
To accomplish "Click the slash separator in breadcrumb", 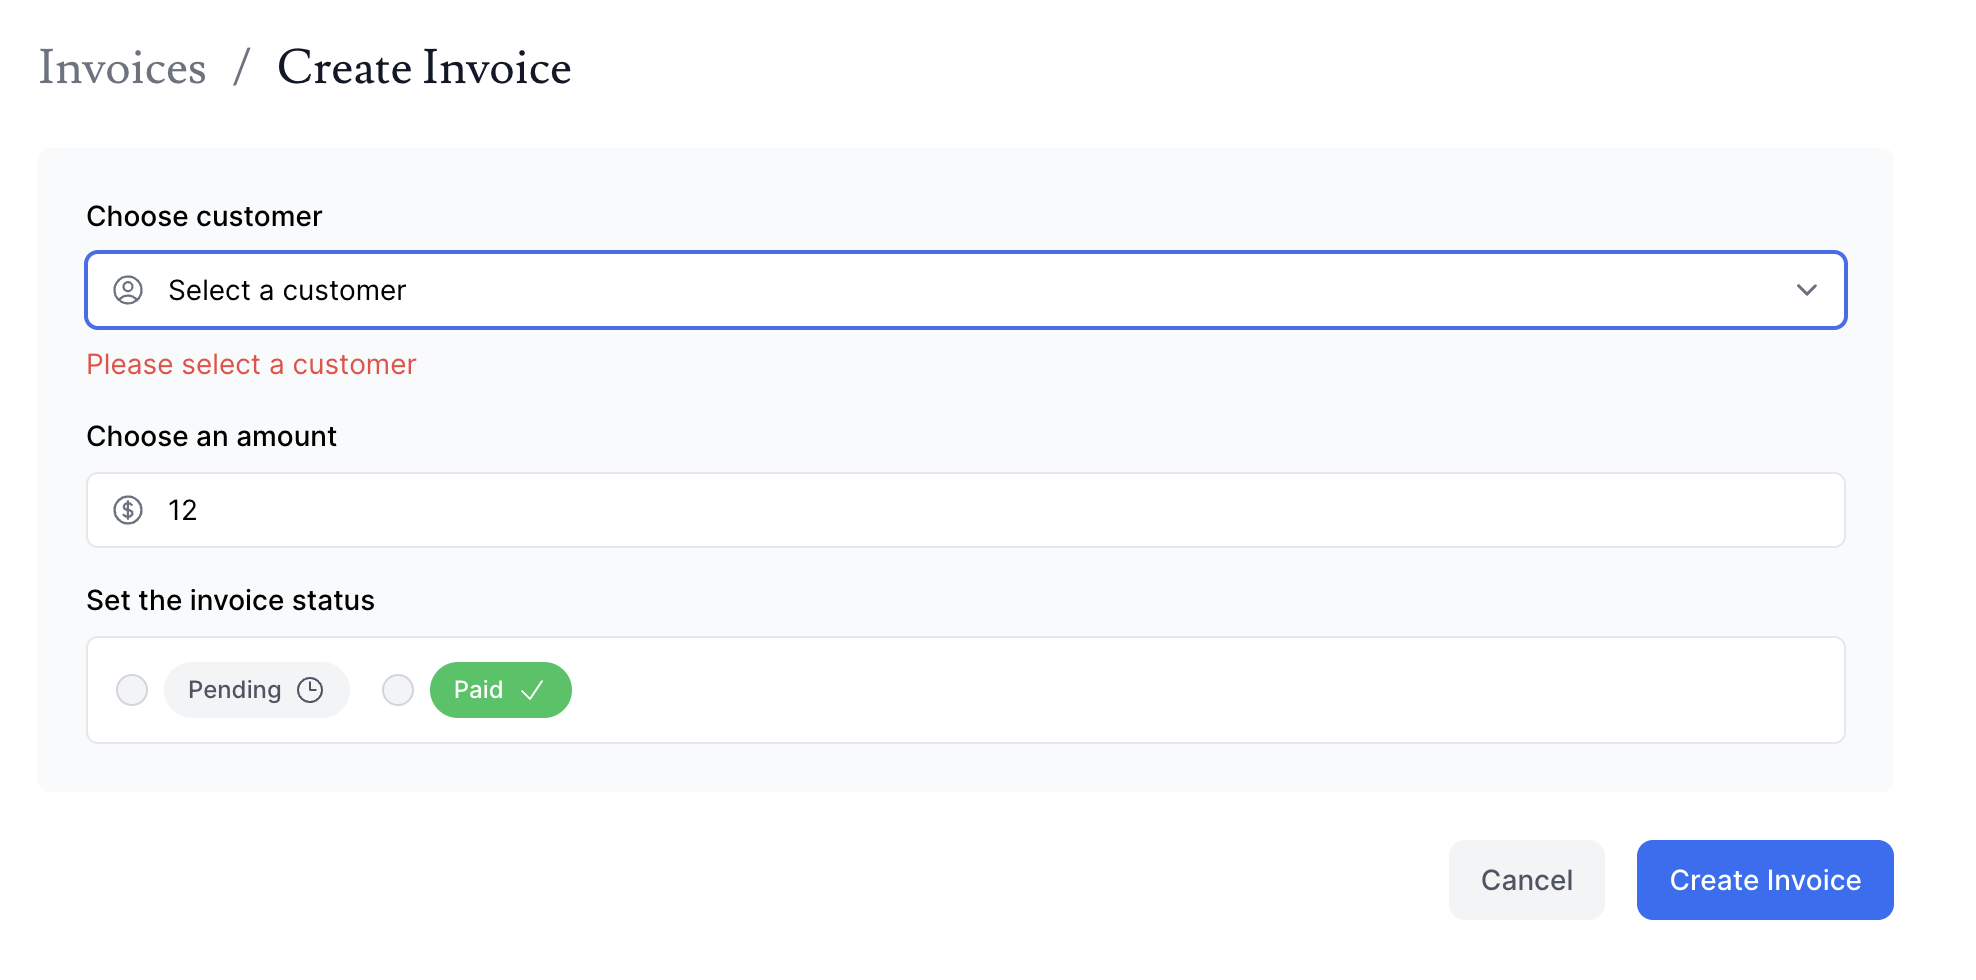I will pyautogui.click(x=241, y=68).
